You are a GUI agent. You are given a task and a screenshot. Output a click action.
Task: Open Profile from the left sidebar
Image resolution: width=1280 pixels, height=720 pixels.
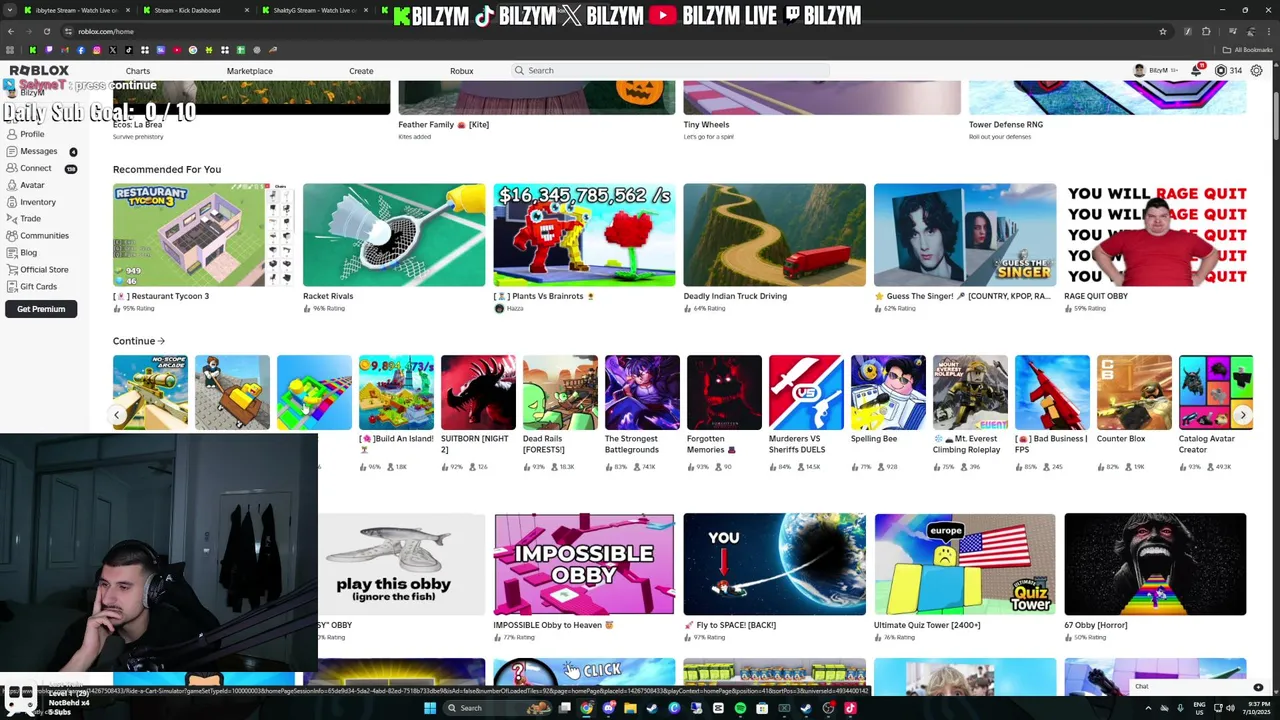[x=32, y=134]
